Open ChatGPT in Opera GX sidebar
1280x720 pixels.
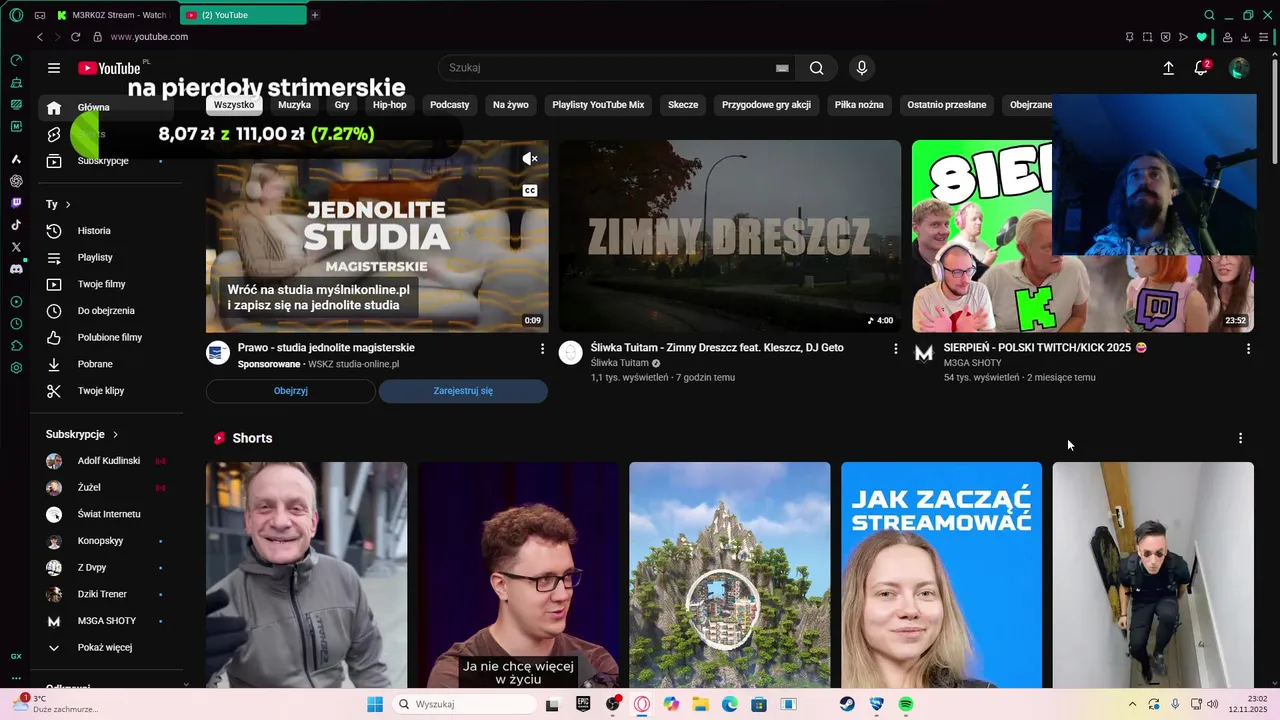pos(16,181)
